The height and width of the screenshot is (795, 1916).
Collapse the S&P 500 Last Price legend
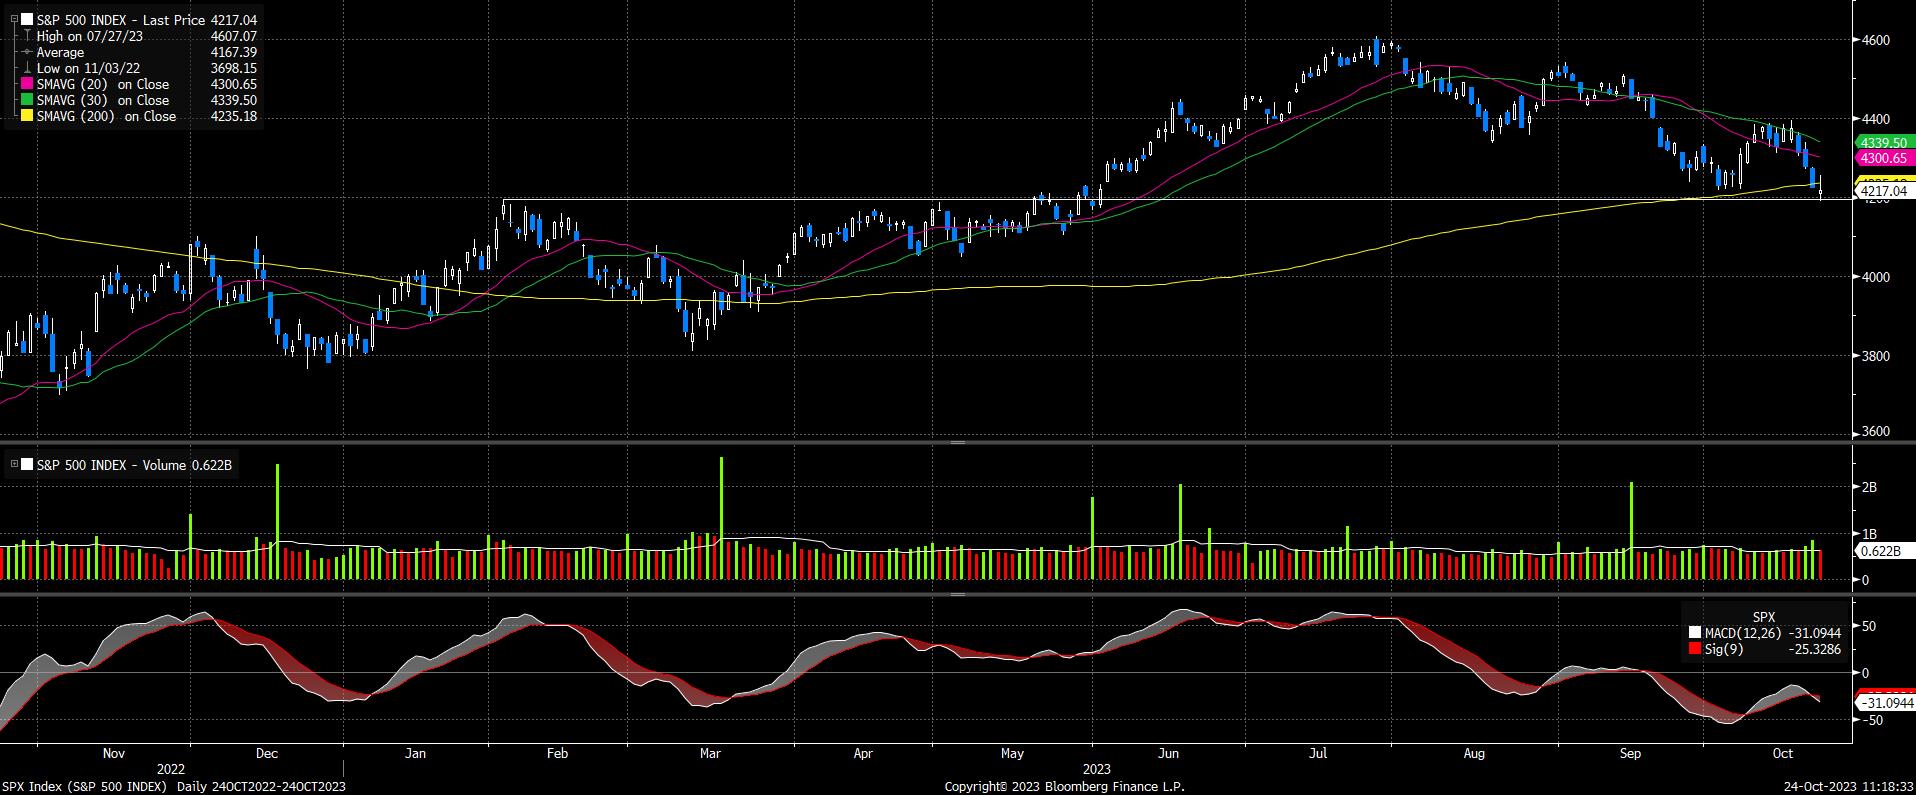[x=13, y=20]
